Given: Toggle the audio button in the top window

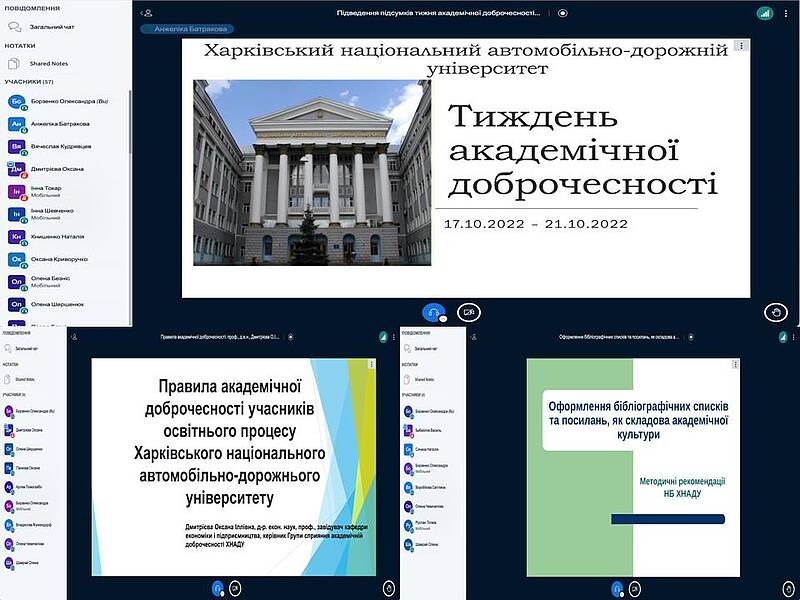Looking at the screenshot, I should coord(434,312).
